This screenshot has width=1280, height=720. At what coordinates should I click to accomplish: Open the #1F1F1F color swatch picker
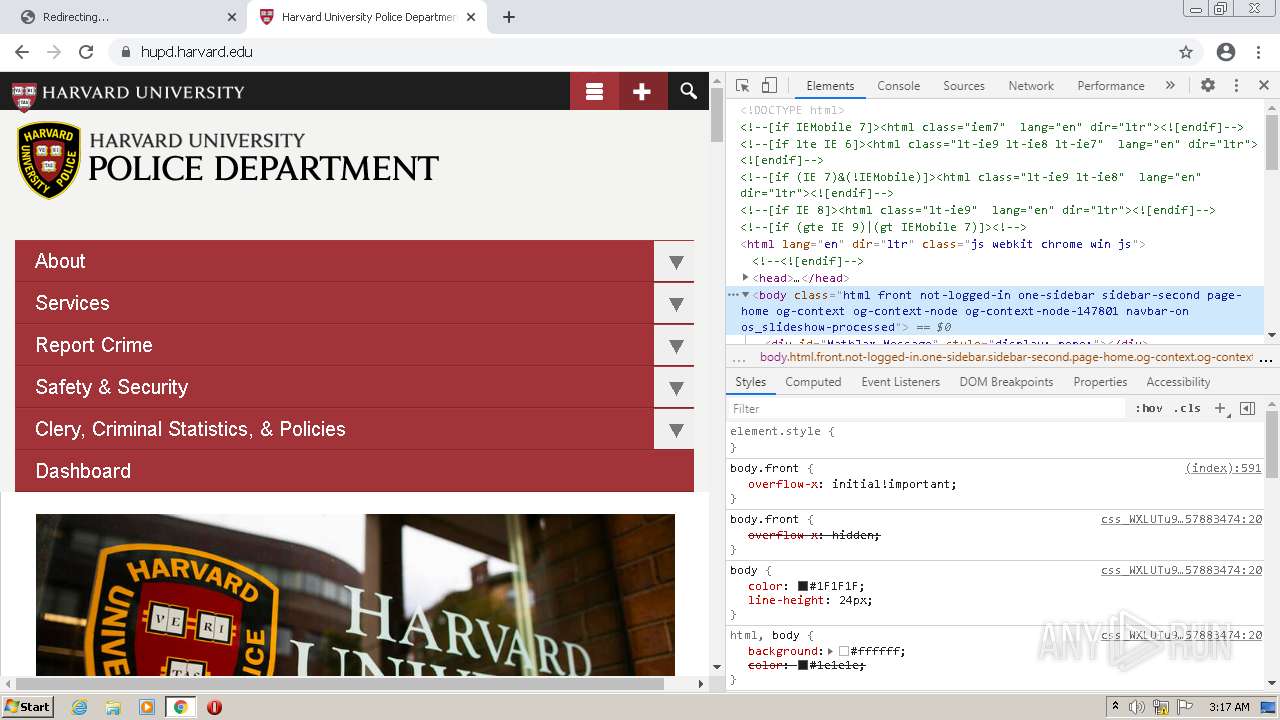coord(803,586)
